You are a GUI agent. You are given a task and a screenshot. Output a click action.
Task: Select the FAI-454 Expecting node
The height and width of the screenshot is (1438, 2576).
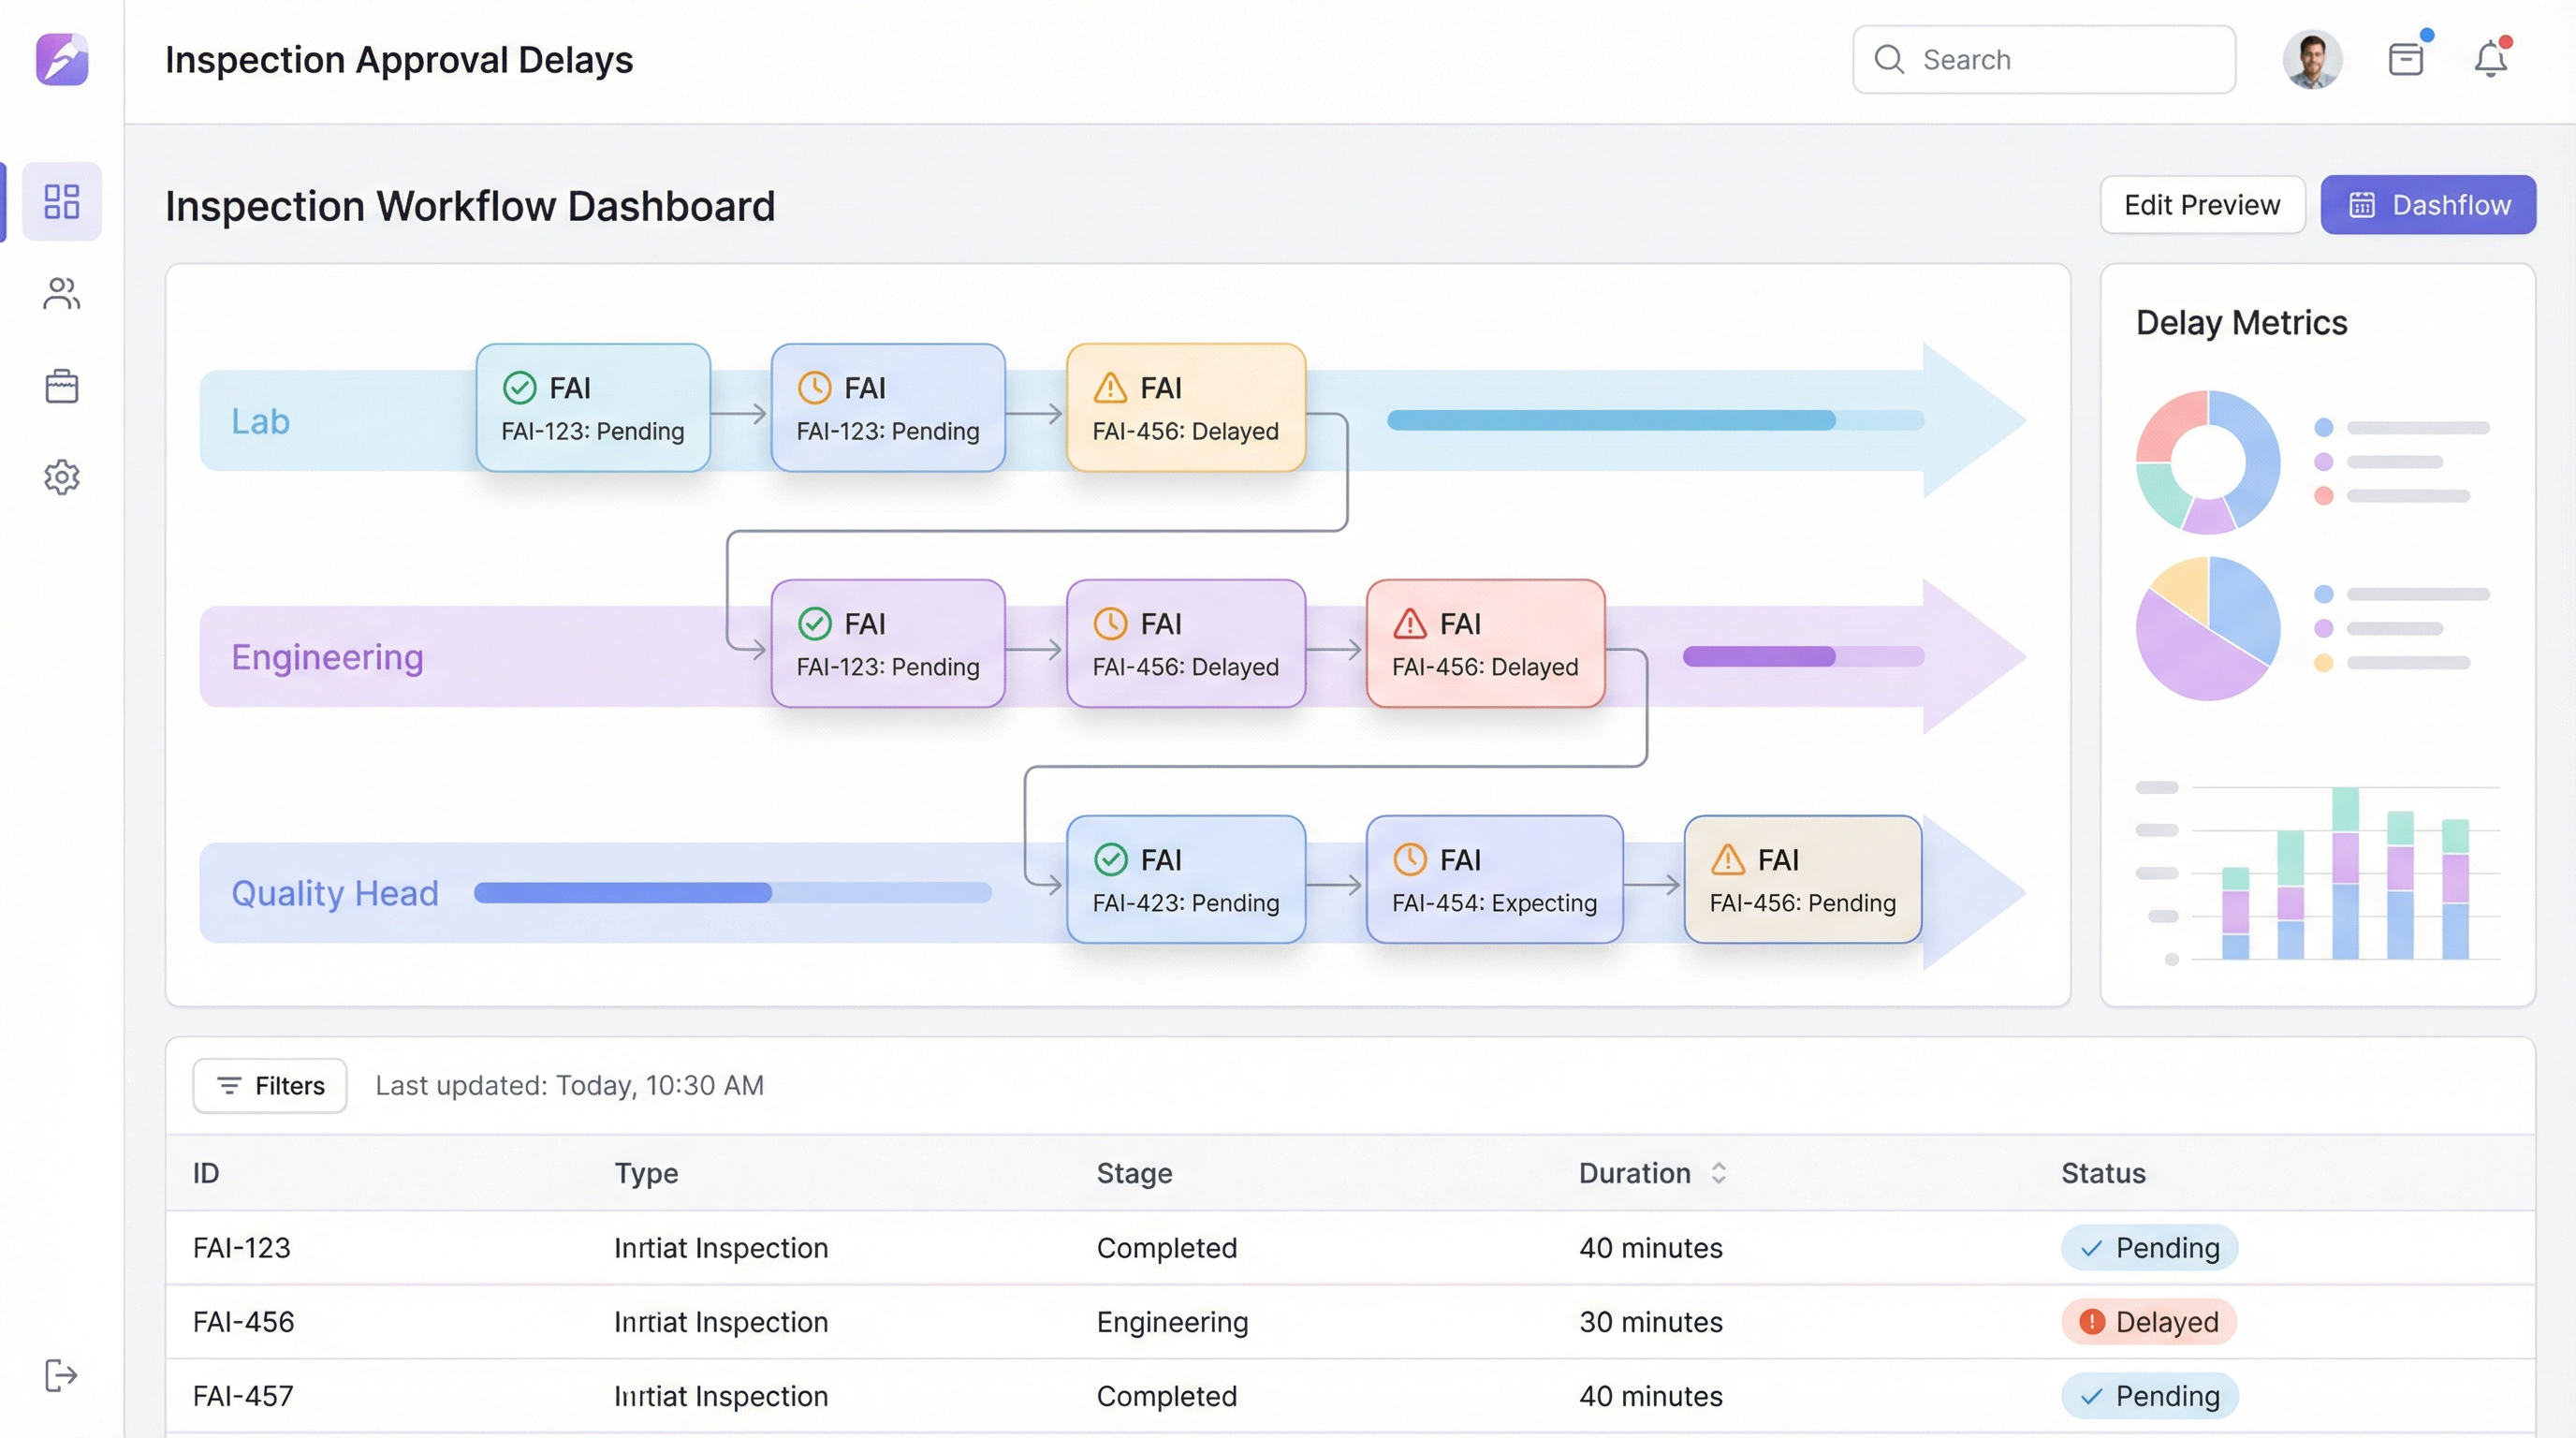pyautogui.click(x=1494, y=880)
